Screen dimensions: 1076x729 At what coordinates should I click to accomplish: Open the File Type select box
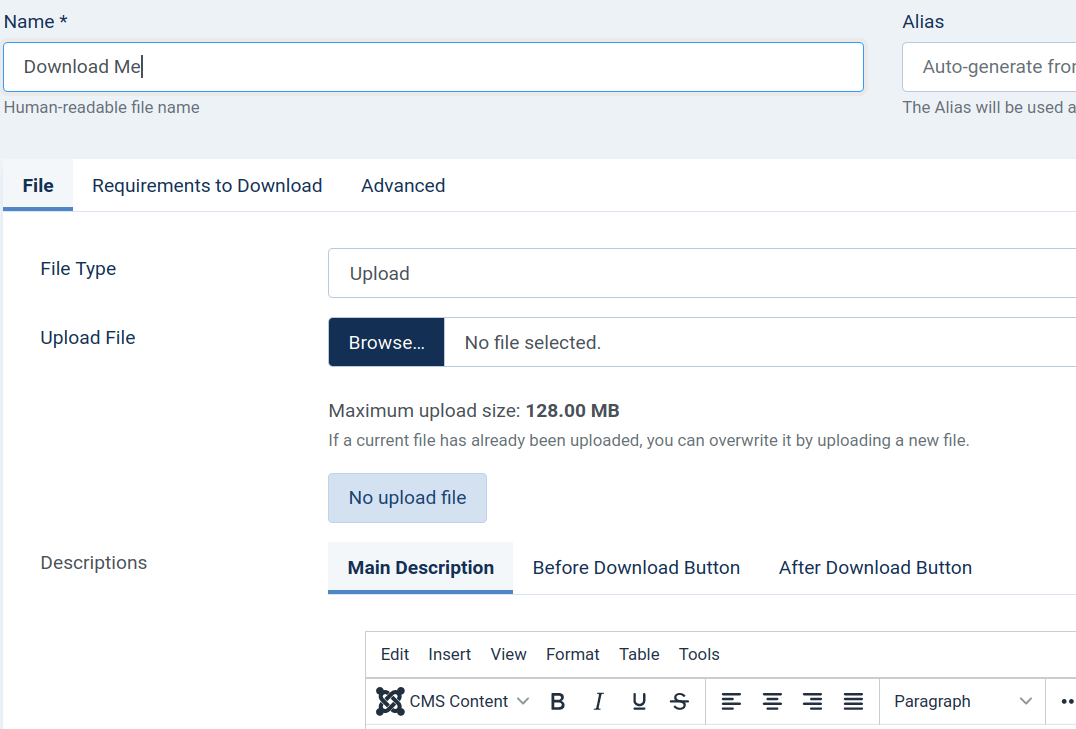pos(702,273)
